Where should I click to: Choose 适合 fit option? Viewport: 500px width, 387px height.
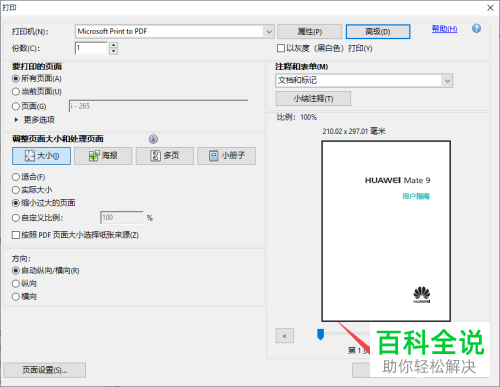(16, 177)
